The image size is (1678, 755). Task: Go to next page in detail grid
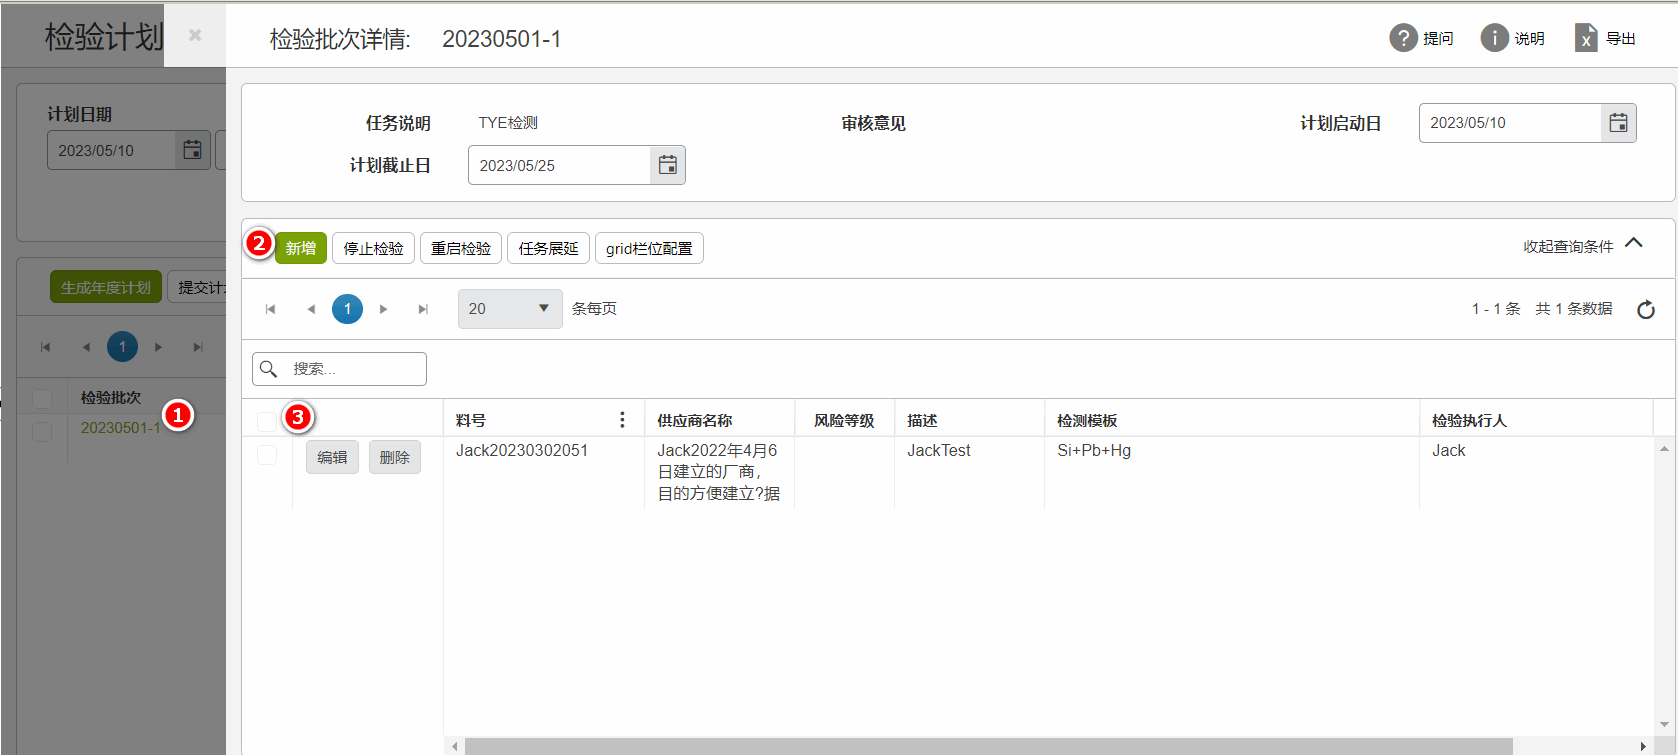coord(383,309)
